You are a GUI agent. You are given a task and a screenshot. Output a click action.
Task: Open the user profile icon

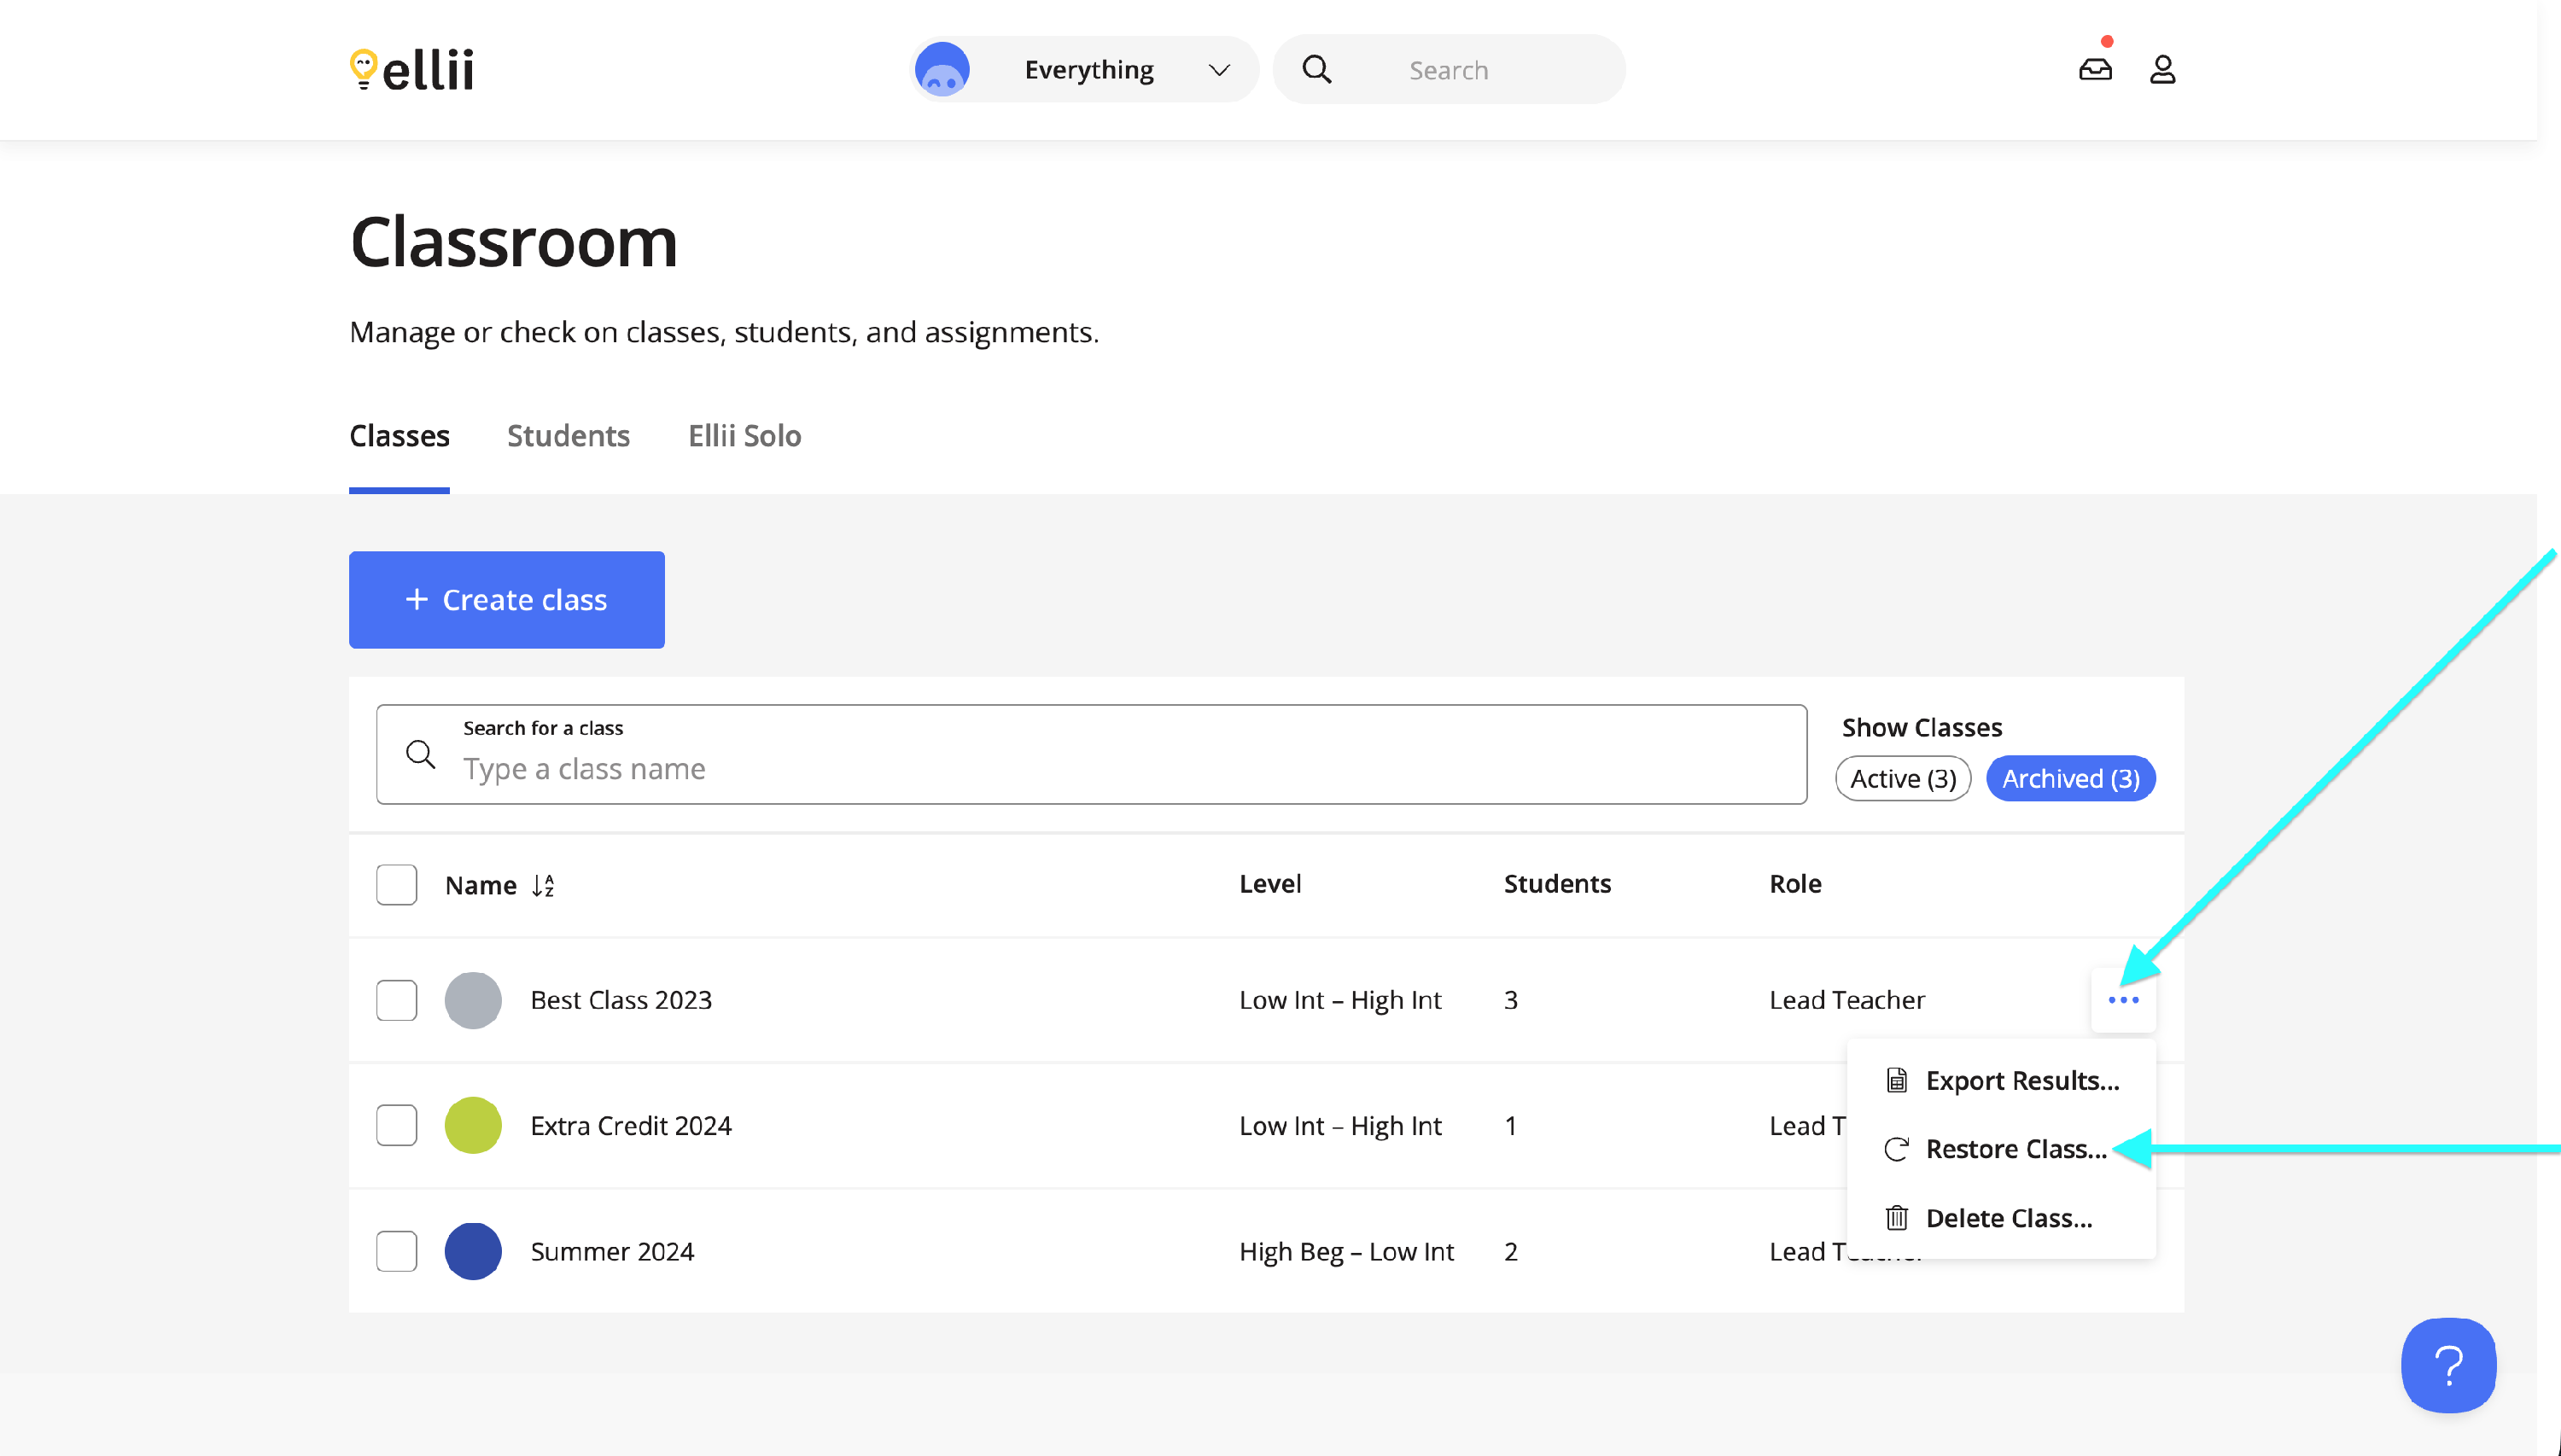click(x=2162, y=69)
